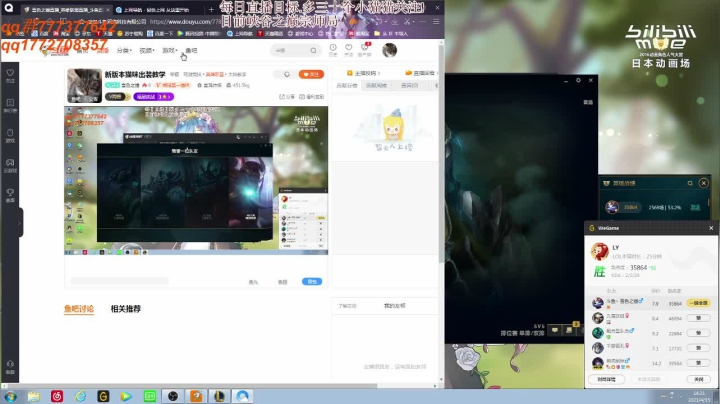Screen dimensions: 720x404
Task: Click the purple badge button under streamer name
Action: [153, 97]
